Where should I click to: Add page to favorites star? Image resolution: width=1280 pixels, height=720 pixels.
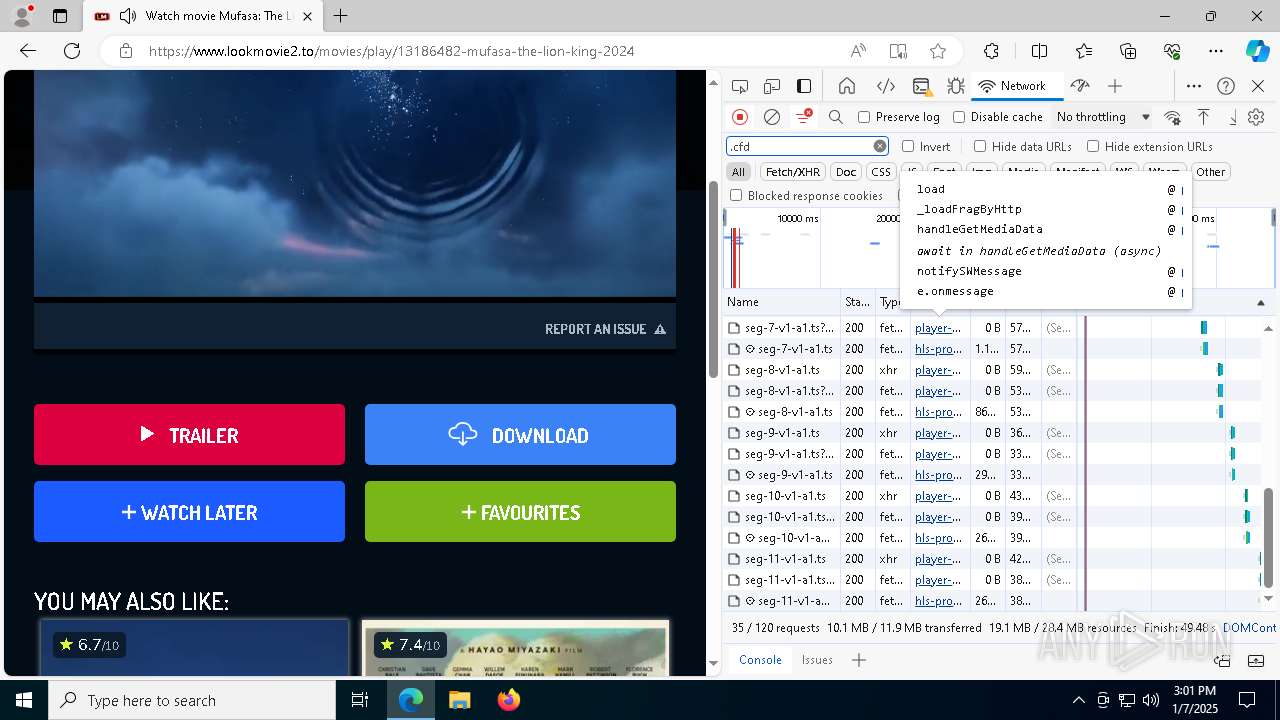coord(937,51)
